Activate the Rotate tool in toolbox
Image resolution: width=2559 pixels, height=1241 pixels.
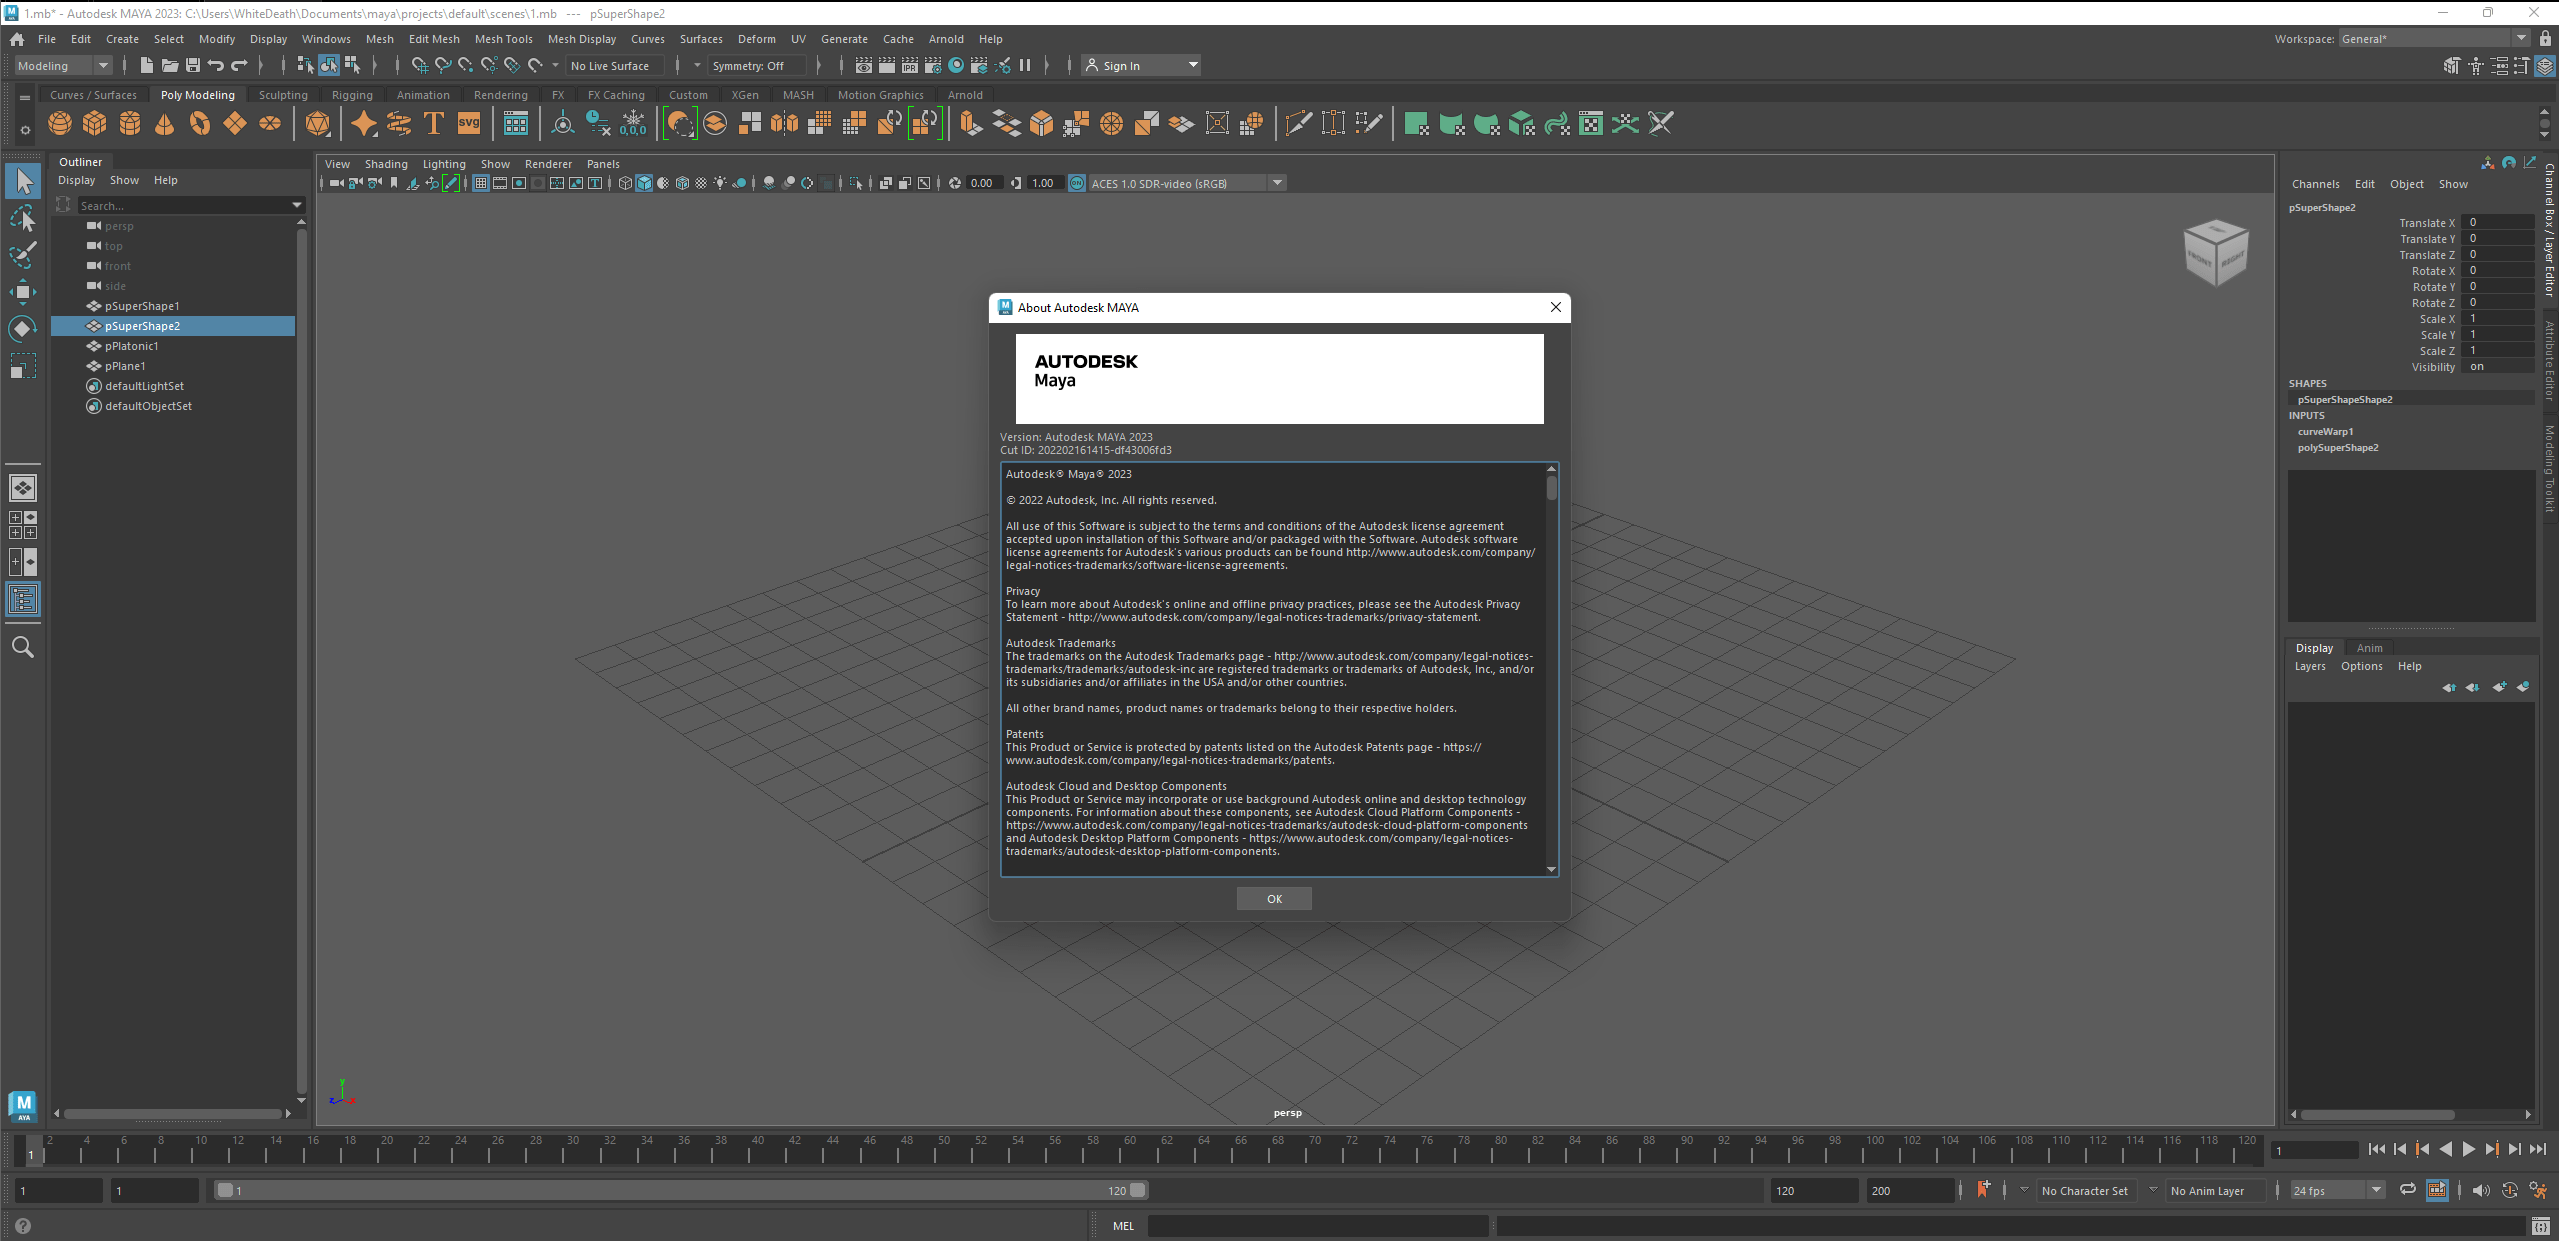coord(22,329)
